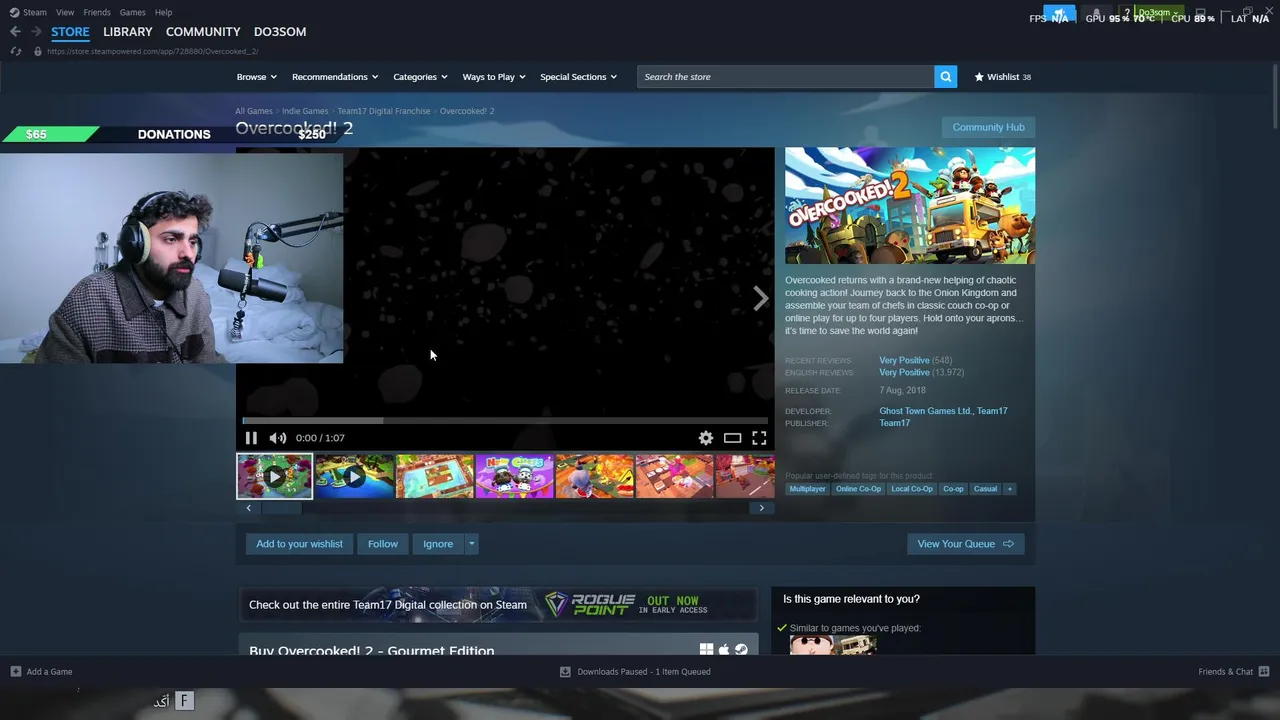Open the notifications bell icon in the top bar
This screenshot has width=1280, height=720.
tap(1096, 13)
